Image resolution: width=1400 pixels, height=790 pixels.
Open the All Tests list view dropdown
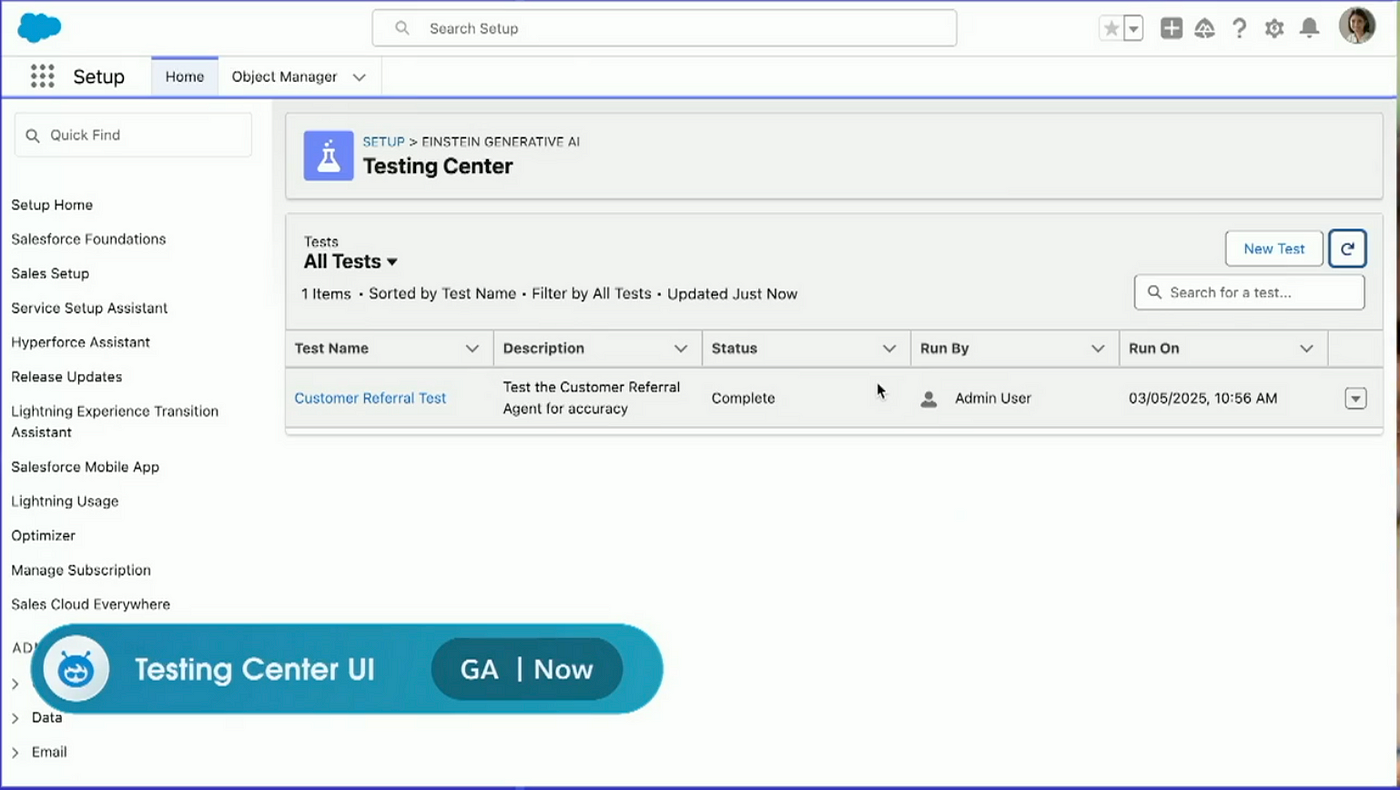(351, 261)
